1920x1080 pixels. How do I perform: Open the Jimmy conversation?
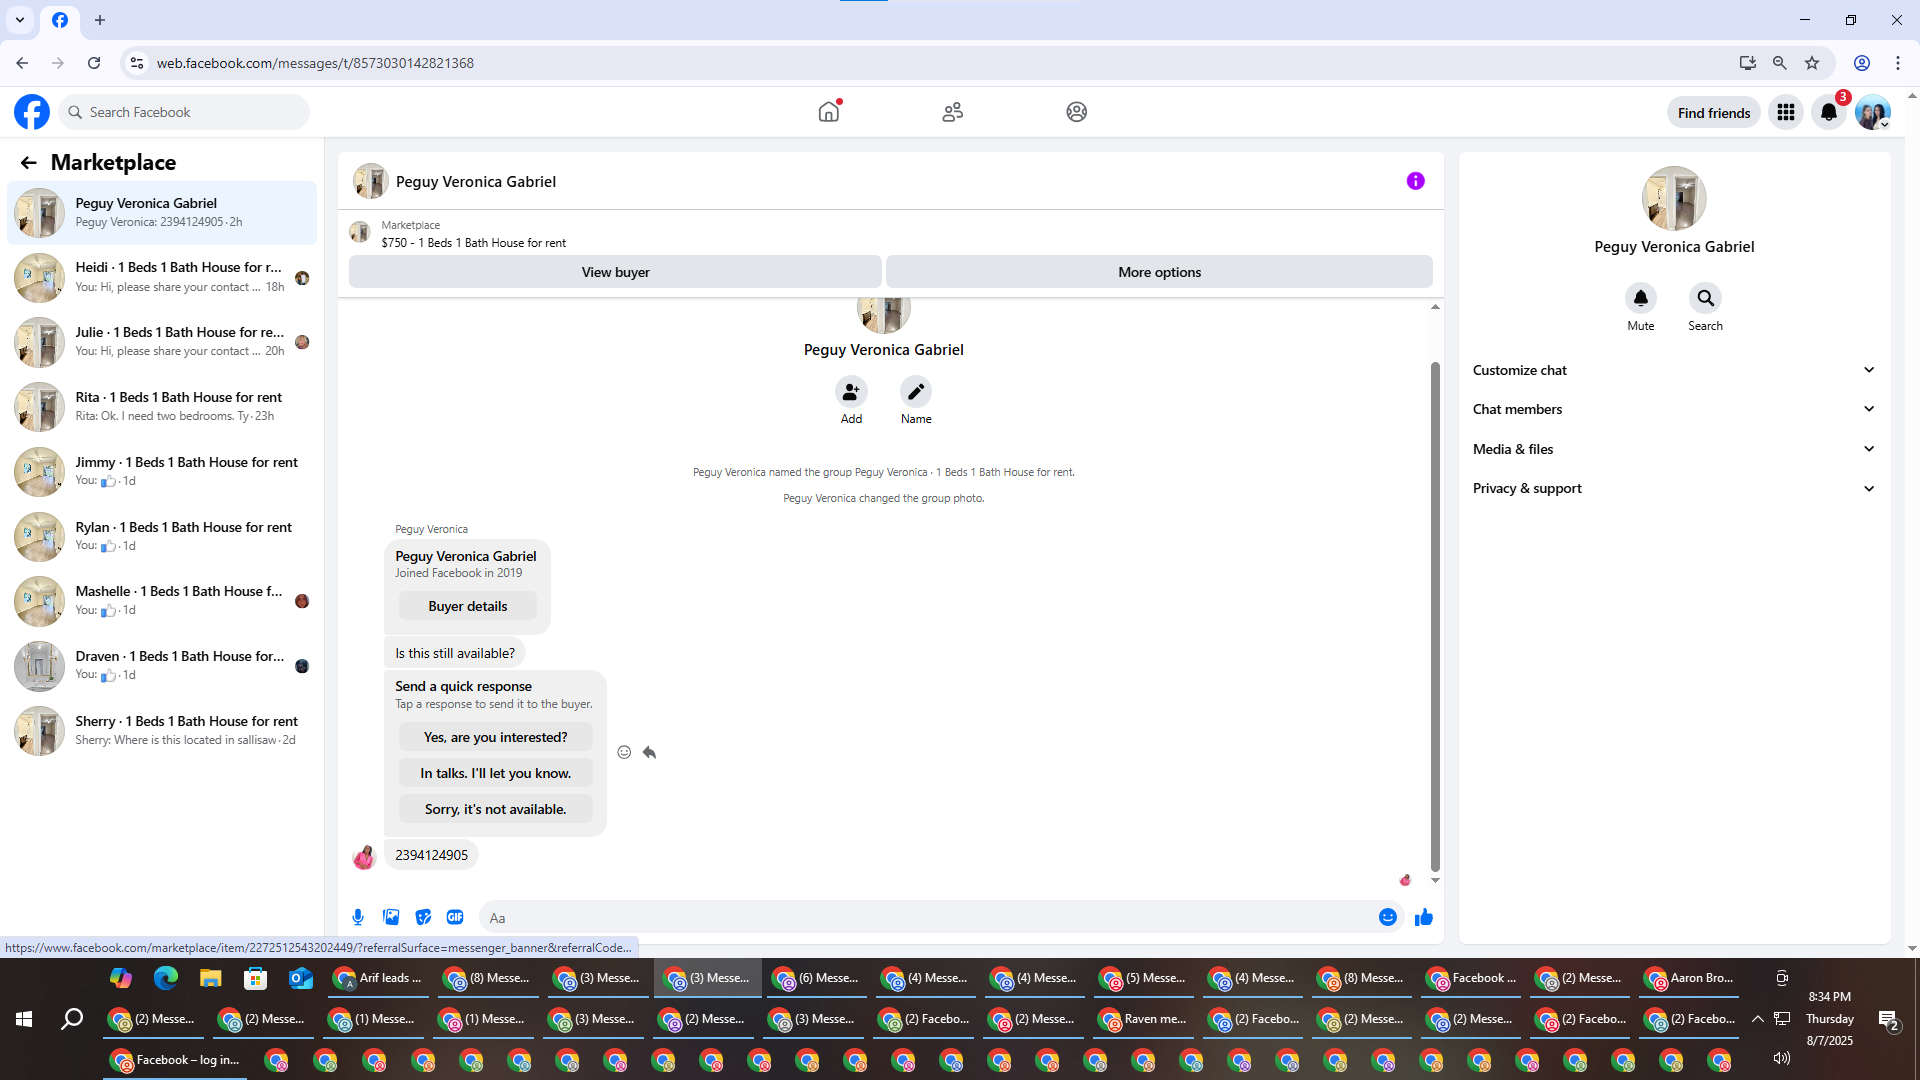[x=162, y=472]
